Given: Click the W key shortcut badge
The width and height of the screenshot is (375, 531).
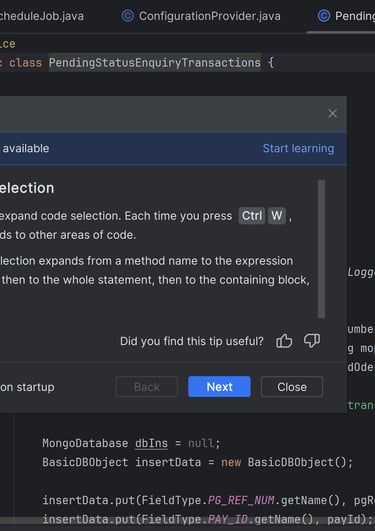Looking at the screenshot, I should [x=277, y=215].
